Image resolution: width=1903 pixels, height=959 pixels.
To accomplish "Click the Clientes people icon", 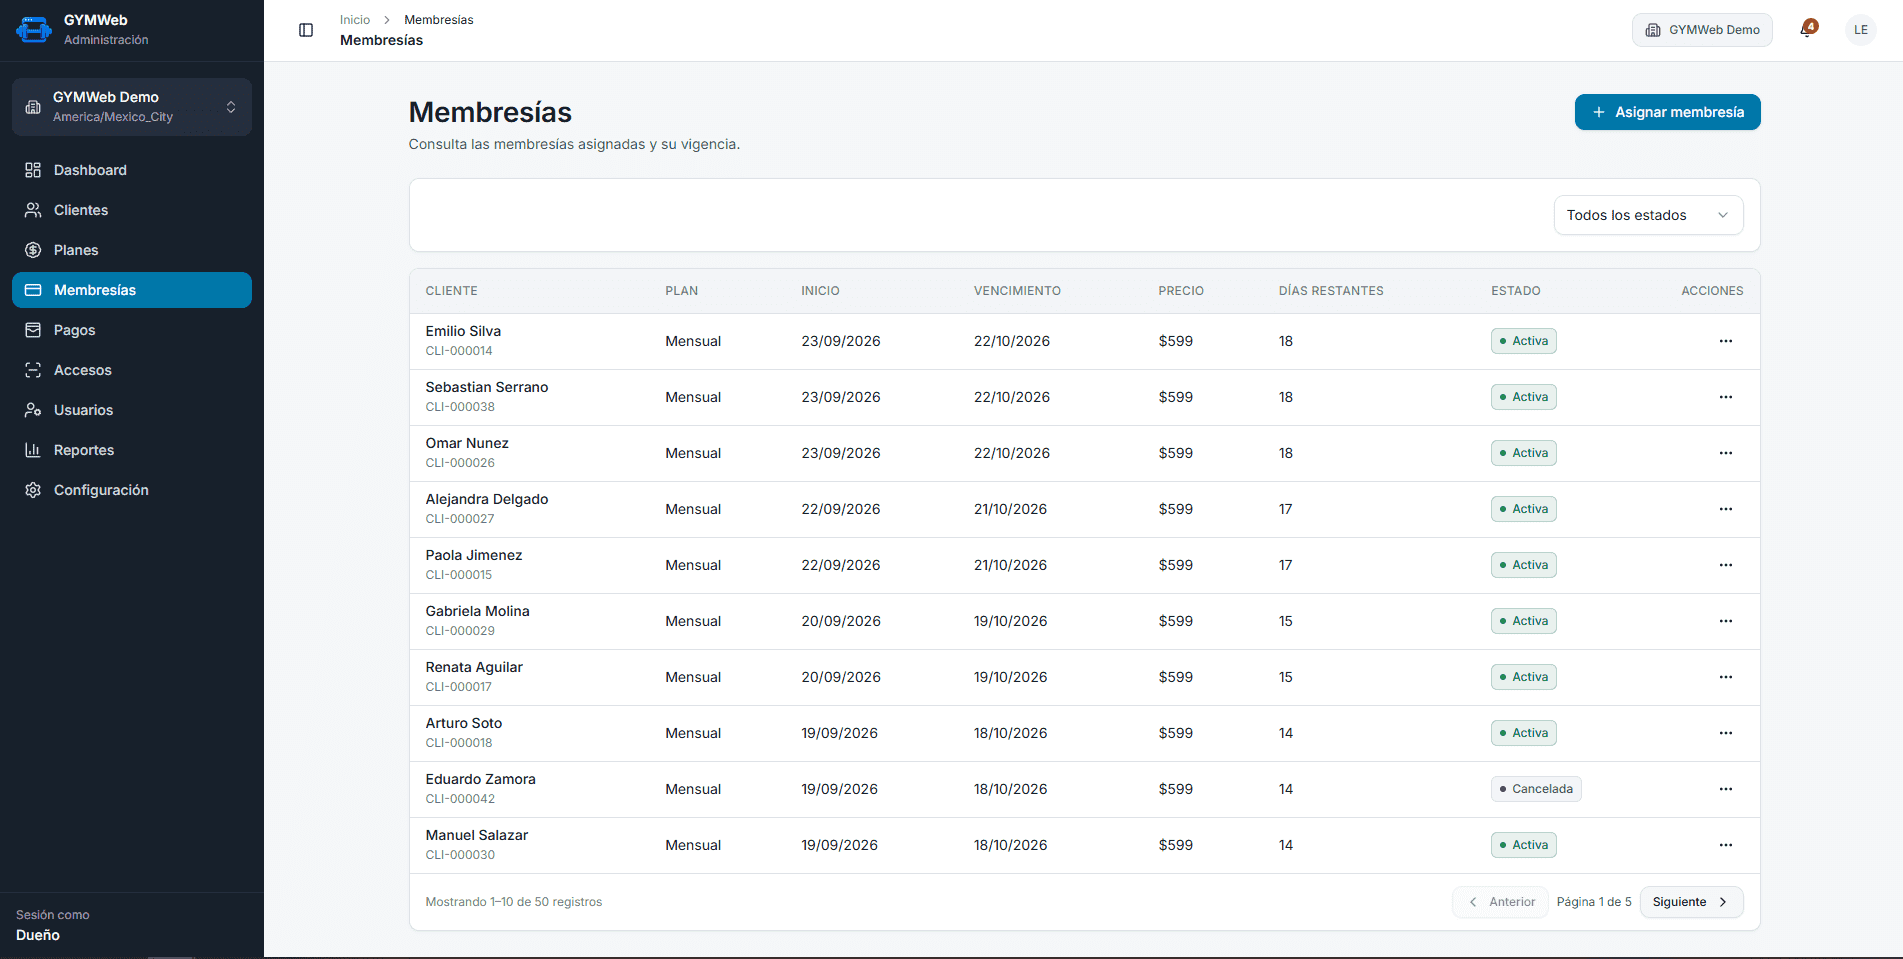I will point(33,210).
